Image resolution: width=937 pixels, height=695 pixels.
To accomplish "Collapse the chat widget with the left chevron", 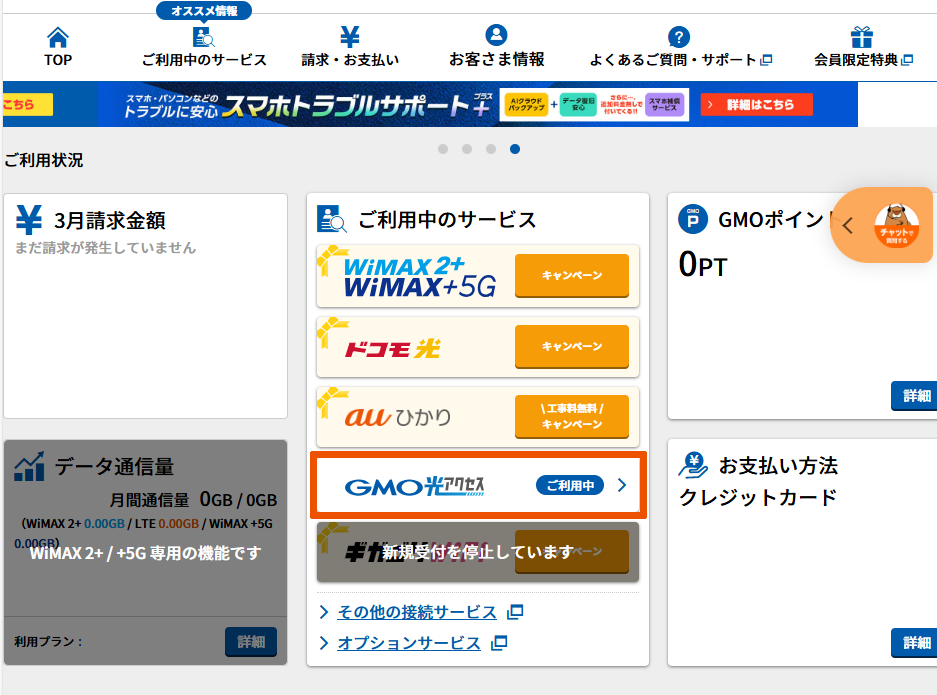I will coord(848,226).
